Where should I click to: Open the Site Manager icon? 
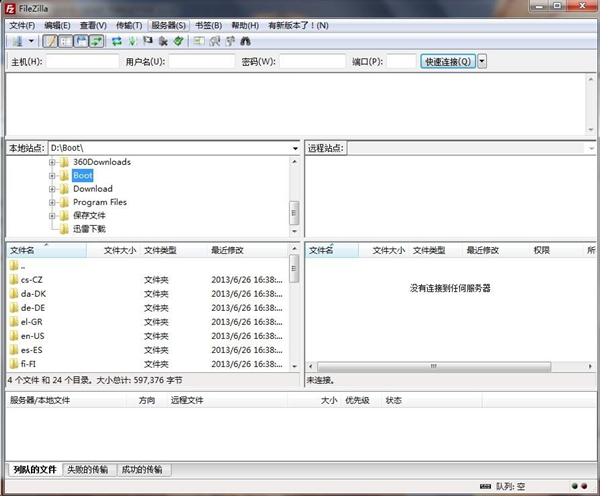(x=17, y=41)
